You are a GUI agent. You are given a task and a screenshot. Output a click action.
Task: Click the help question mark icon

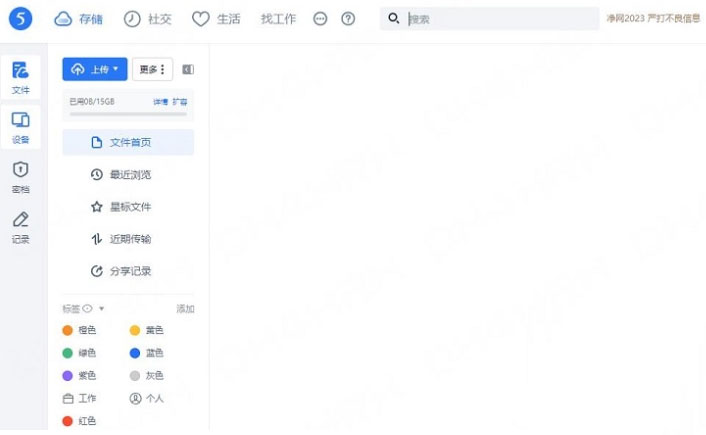[x=348, y=19]
